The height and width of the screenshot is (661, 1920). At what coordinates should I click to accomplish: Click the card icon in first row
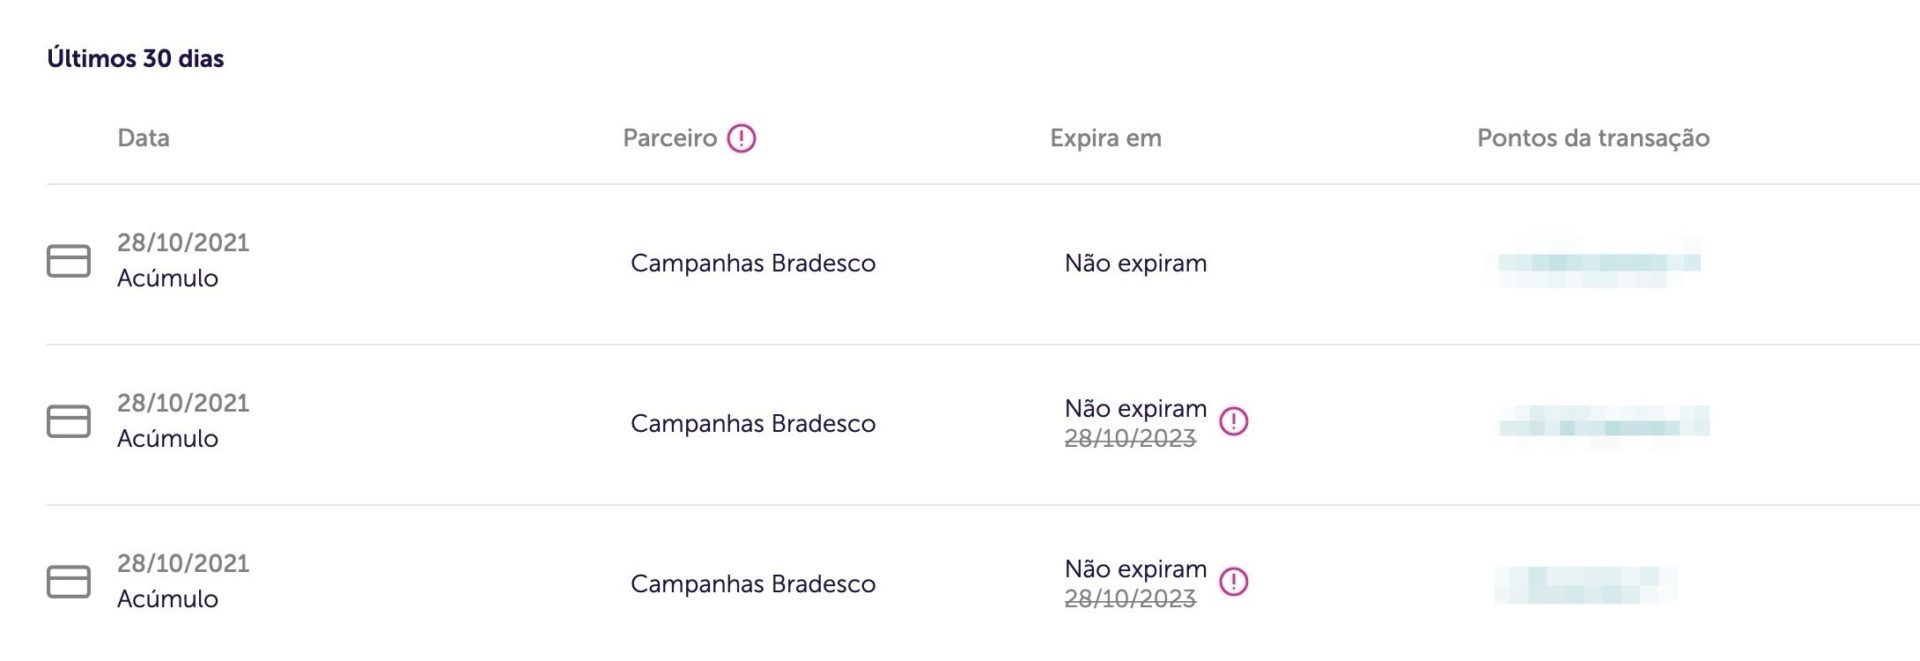click(x=69, y=261)
